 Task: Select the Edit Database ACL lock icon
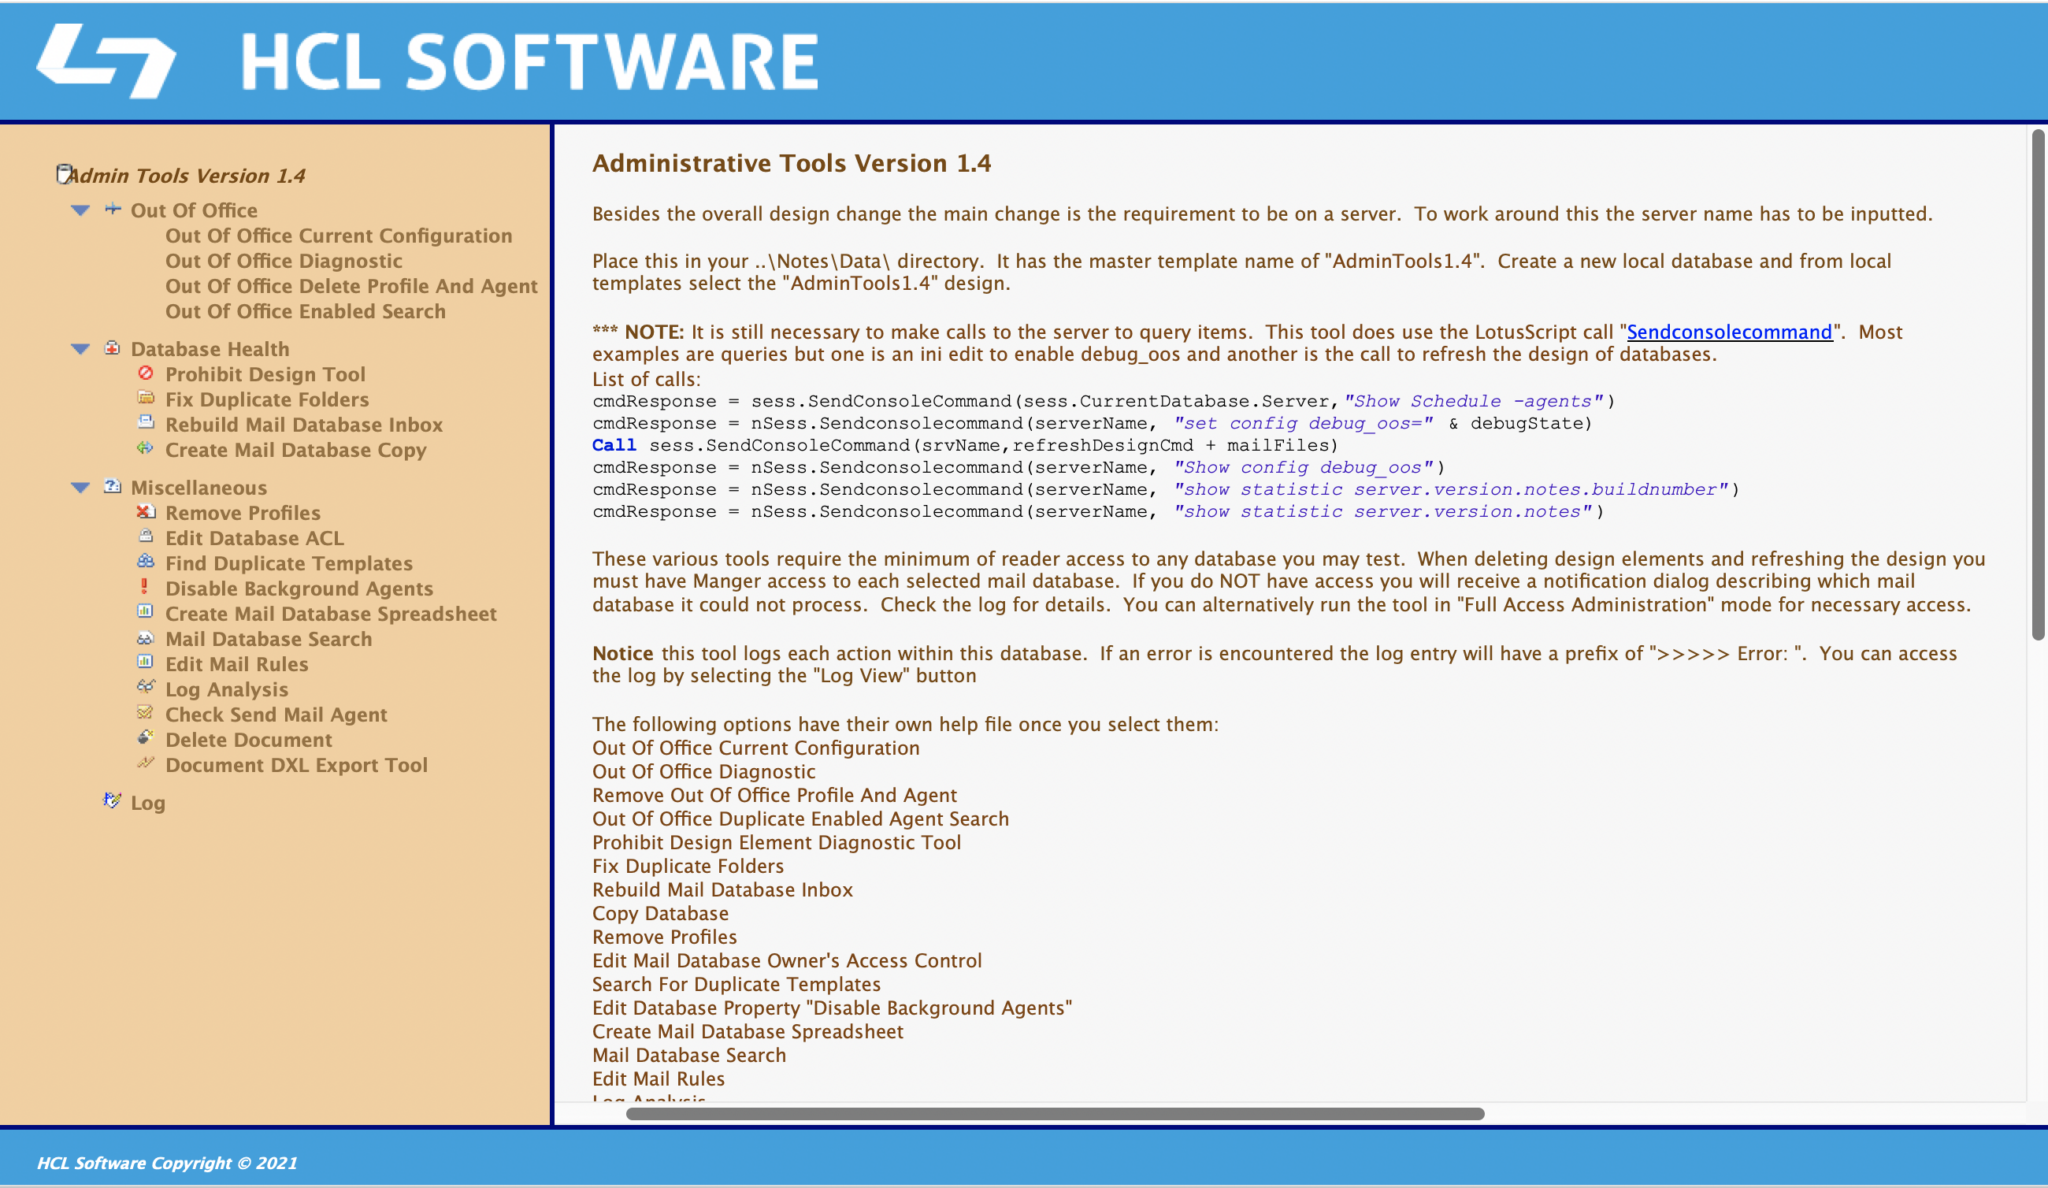[x=146, y=537]
